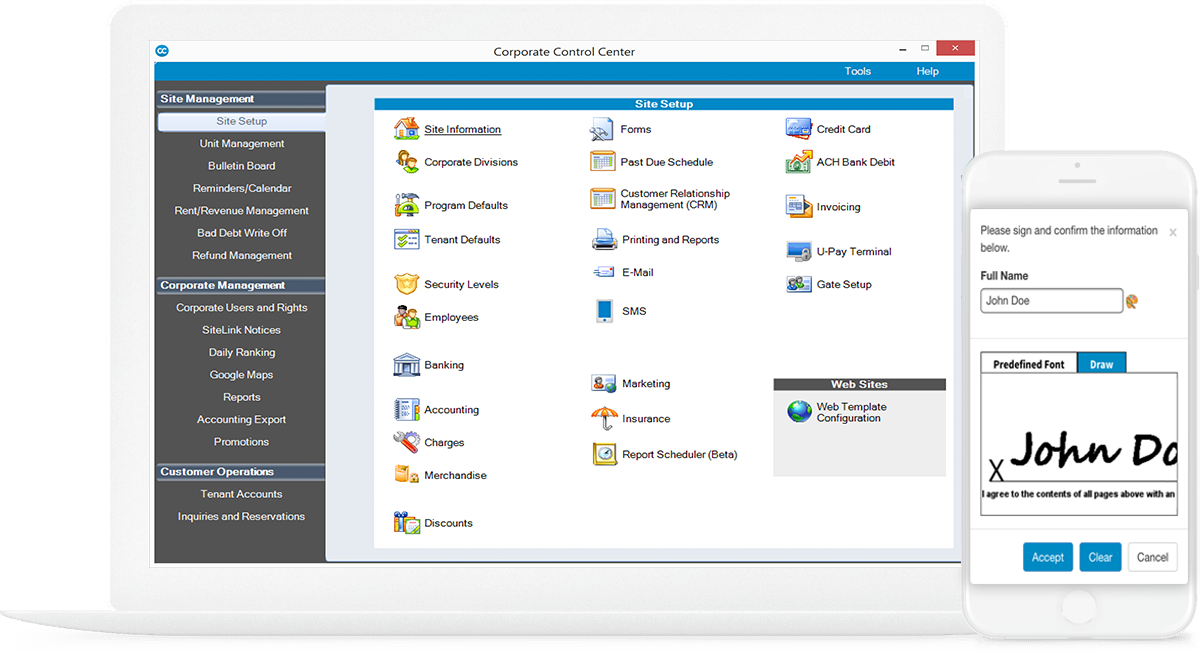Click the Site Management section header
Viewport: 1200px width, 653px height.
[241, 99]
